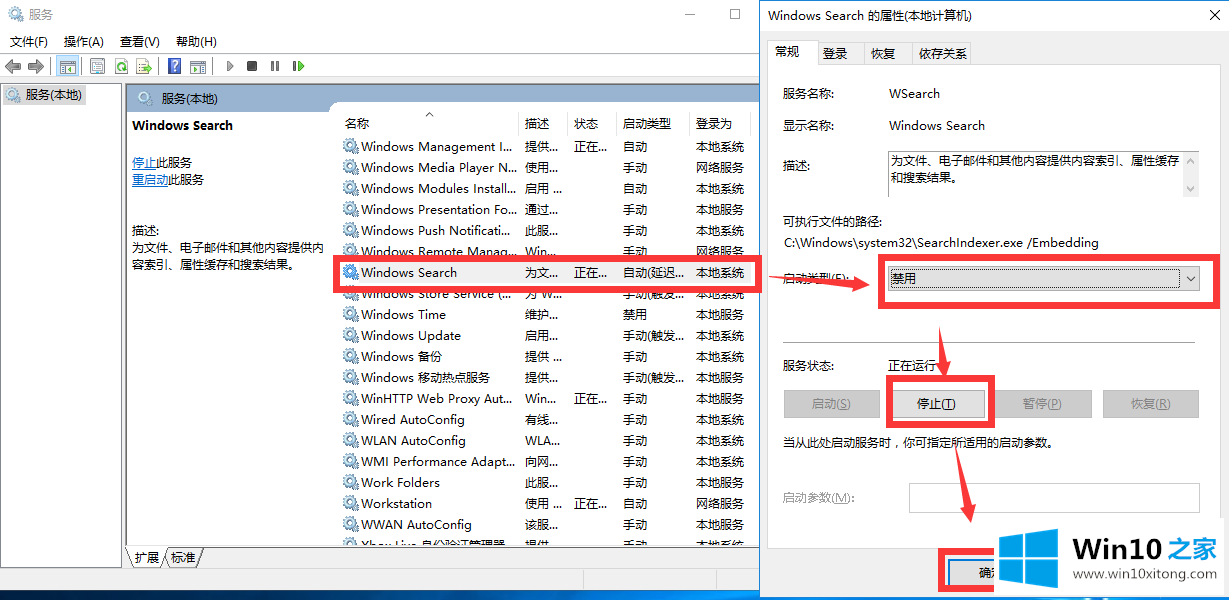Click gear icon beside Windows Presentation Foundation
This screenshot has width=1229, height=600.
350,209
